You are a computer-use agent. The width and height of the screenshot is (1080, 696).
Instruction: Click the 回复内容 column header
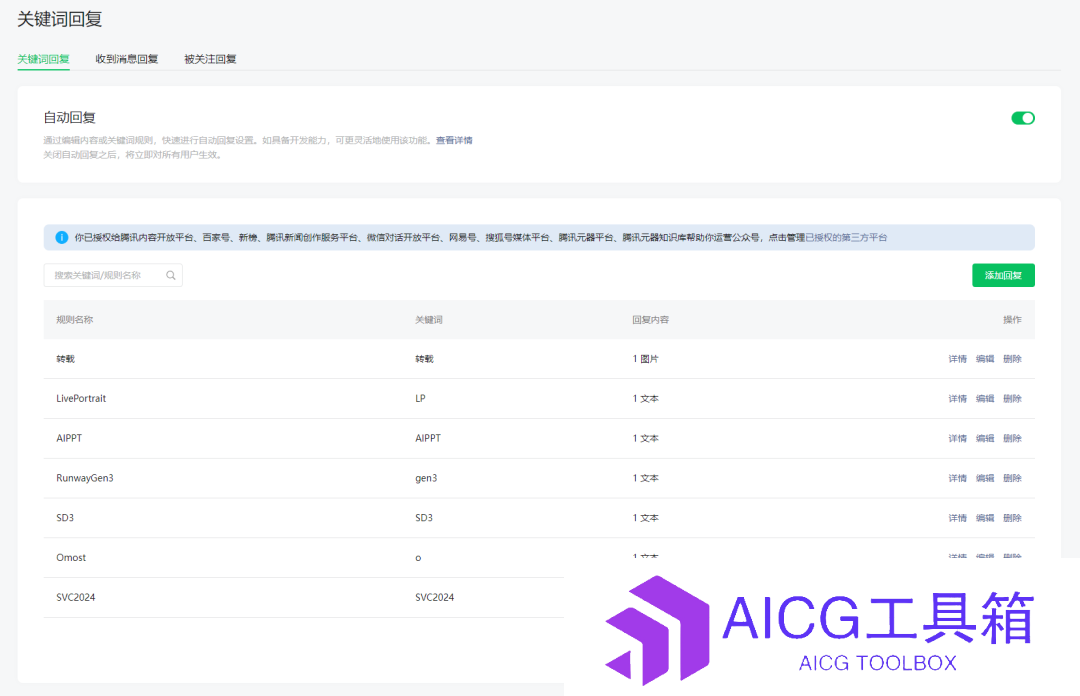pos(650,320)
